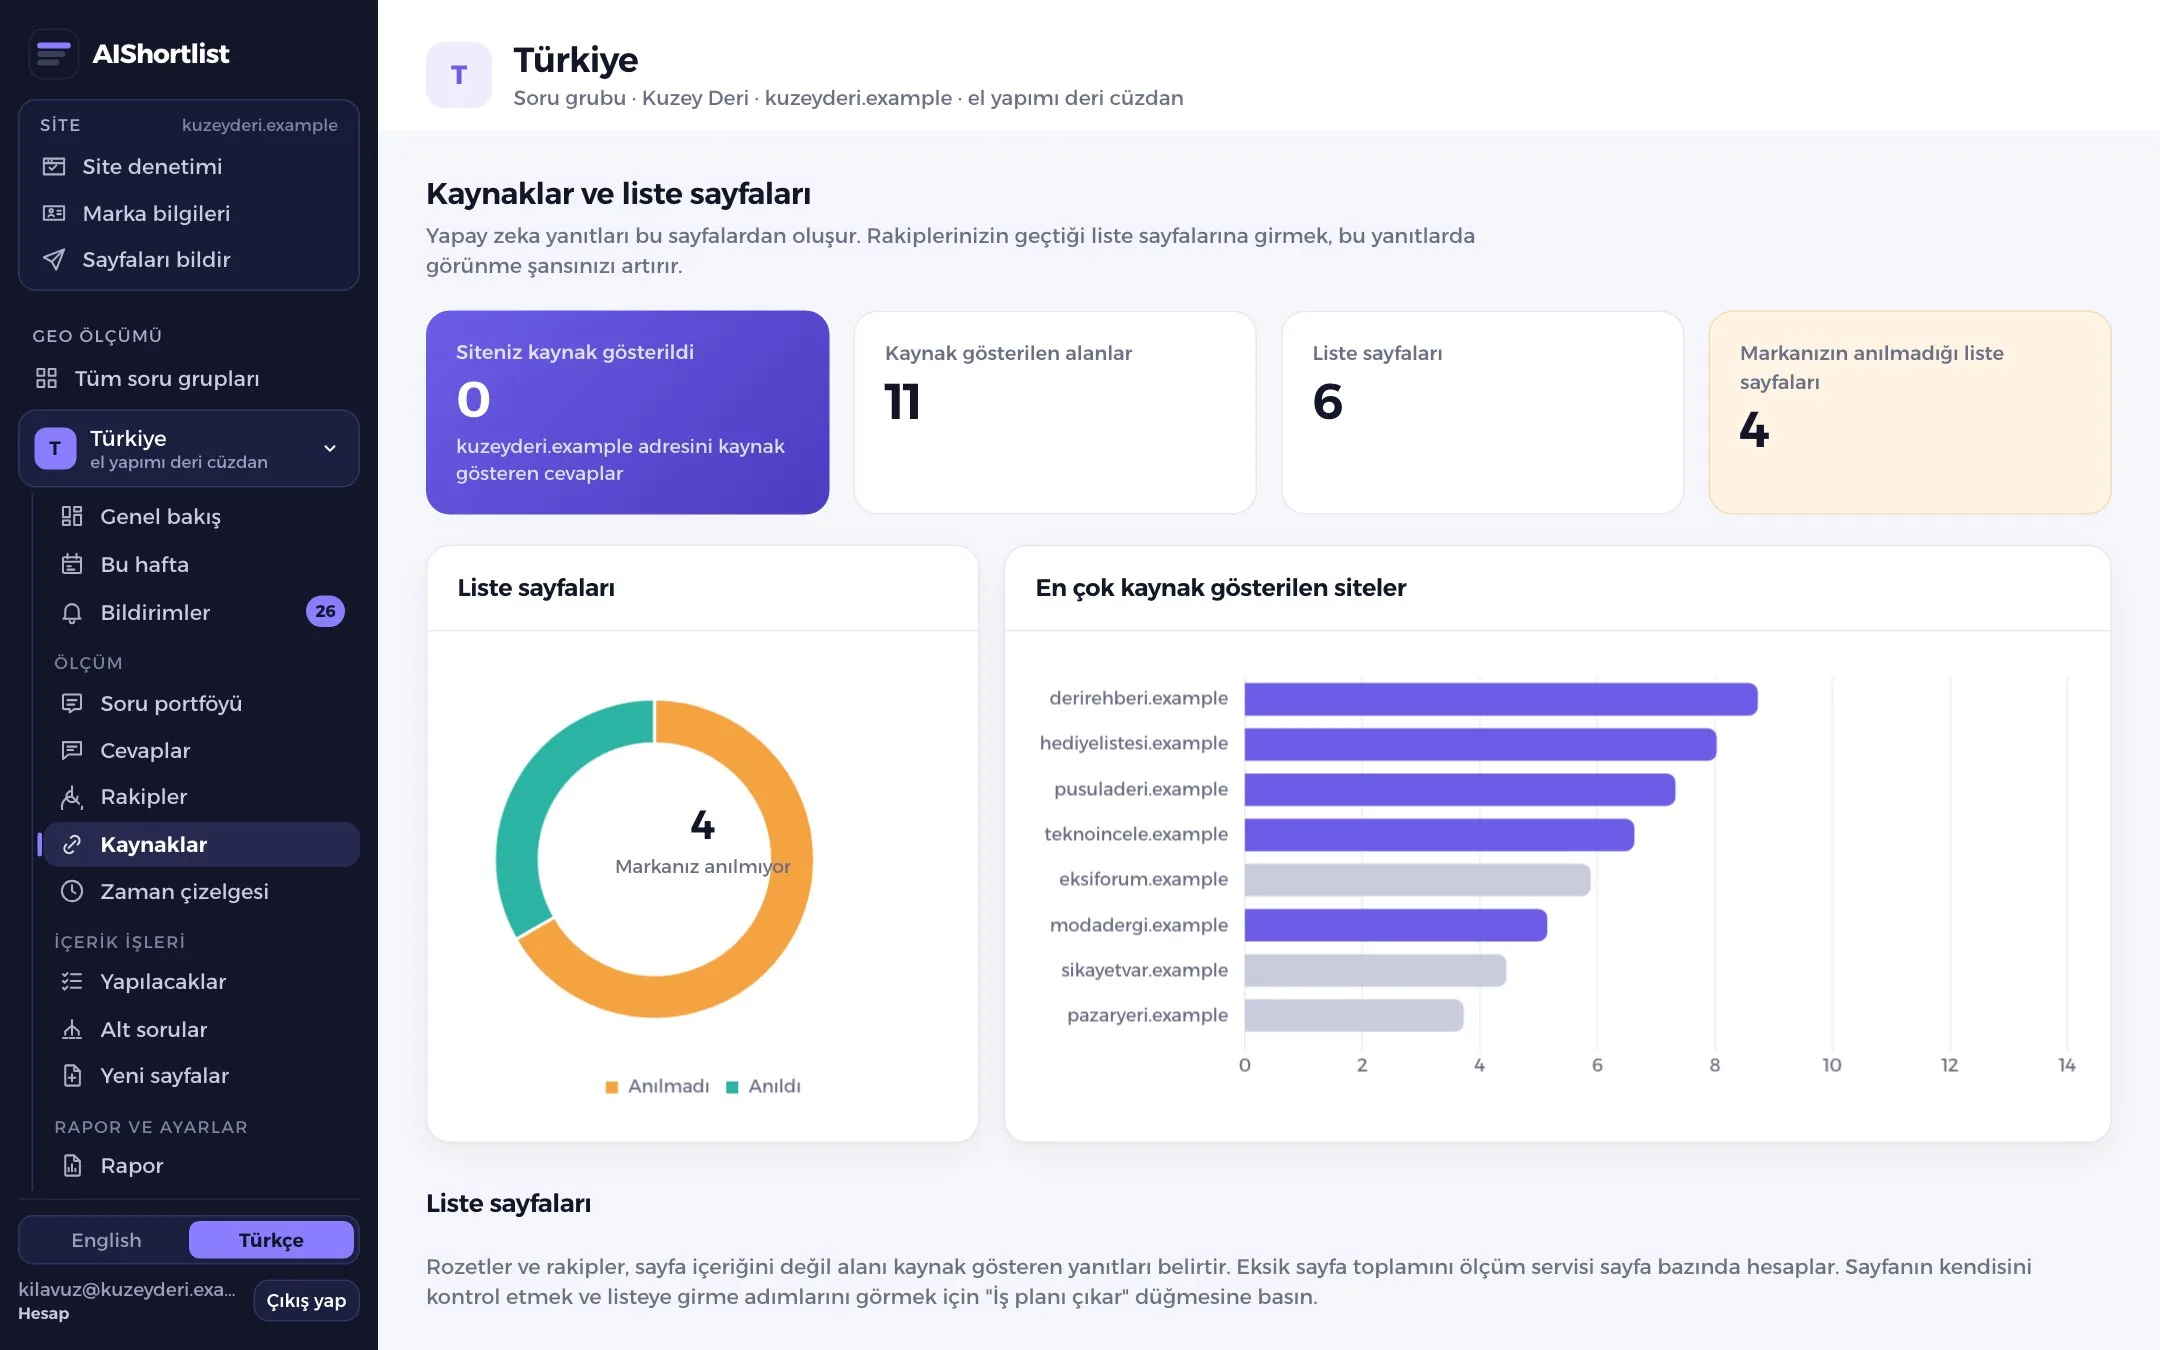Click the Rakipler icon
This screenshot has width=2160, height=1350.
[x=72, y=797]
